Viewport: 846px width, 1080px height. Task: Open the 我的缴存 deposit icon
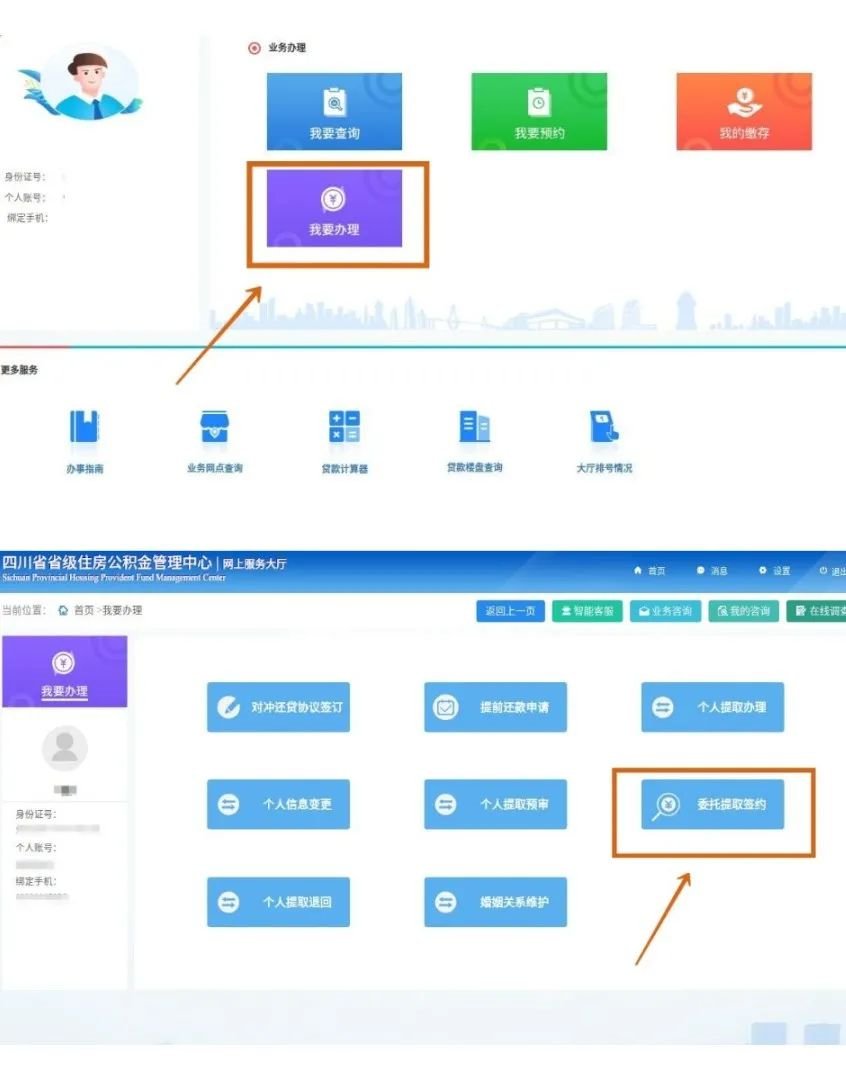coord(744,112)
